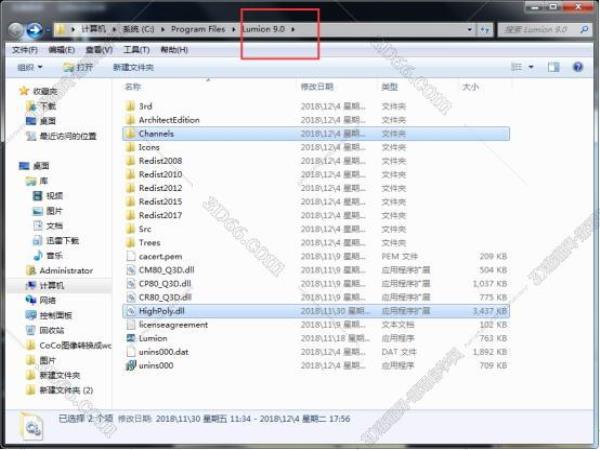
Task: Click the refresh address button
Action: point(485,29)
